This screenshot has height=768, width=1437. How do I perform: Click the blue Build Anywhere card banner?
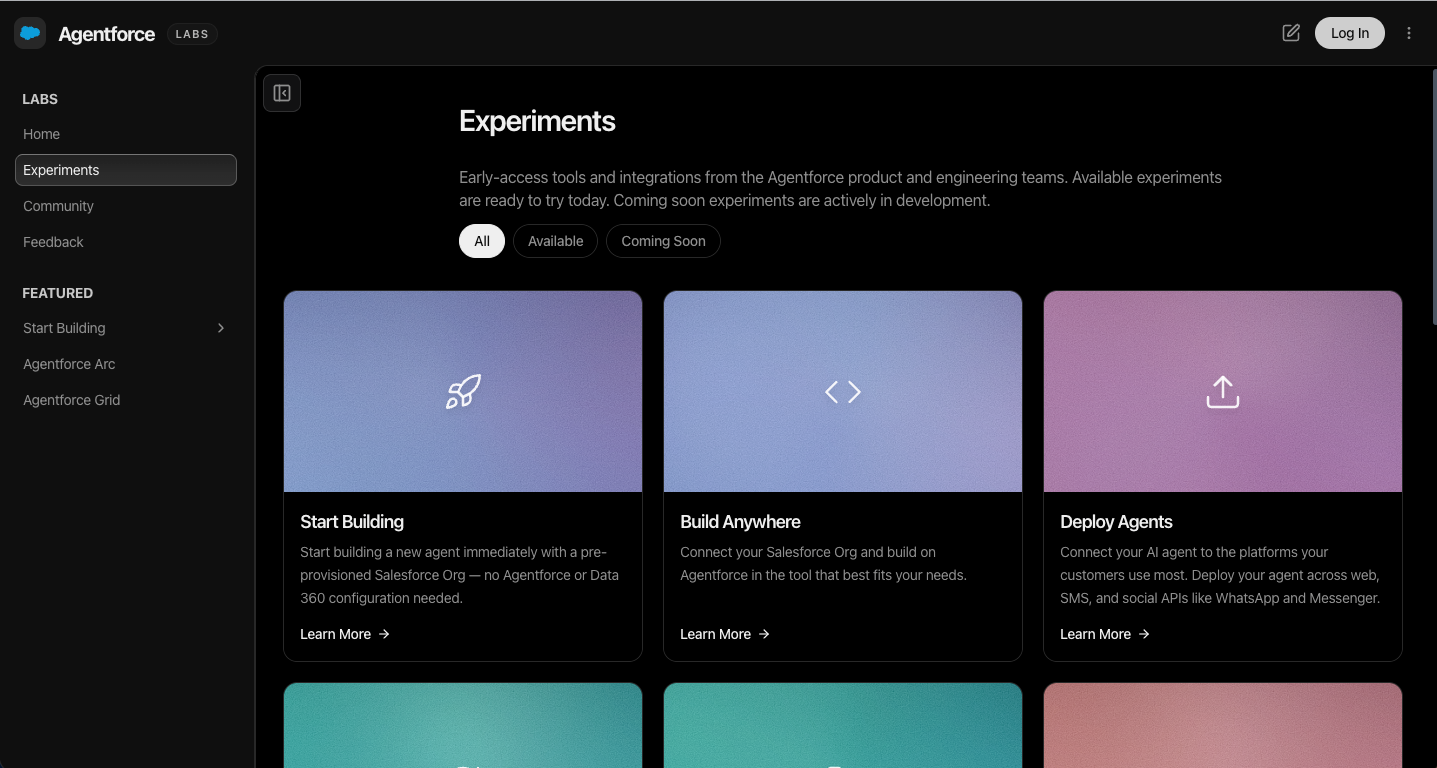point(843,392)
